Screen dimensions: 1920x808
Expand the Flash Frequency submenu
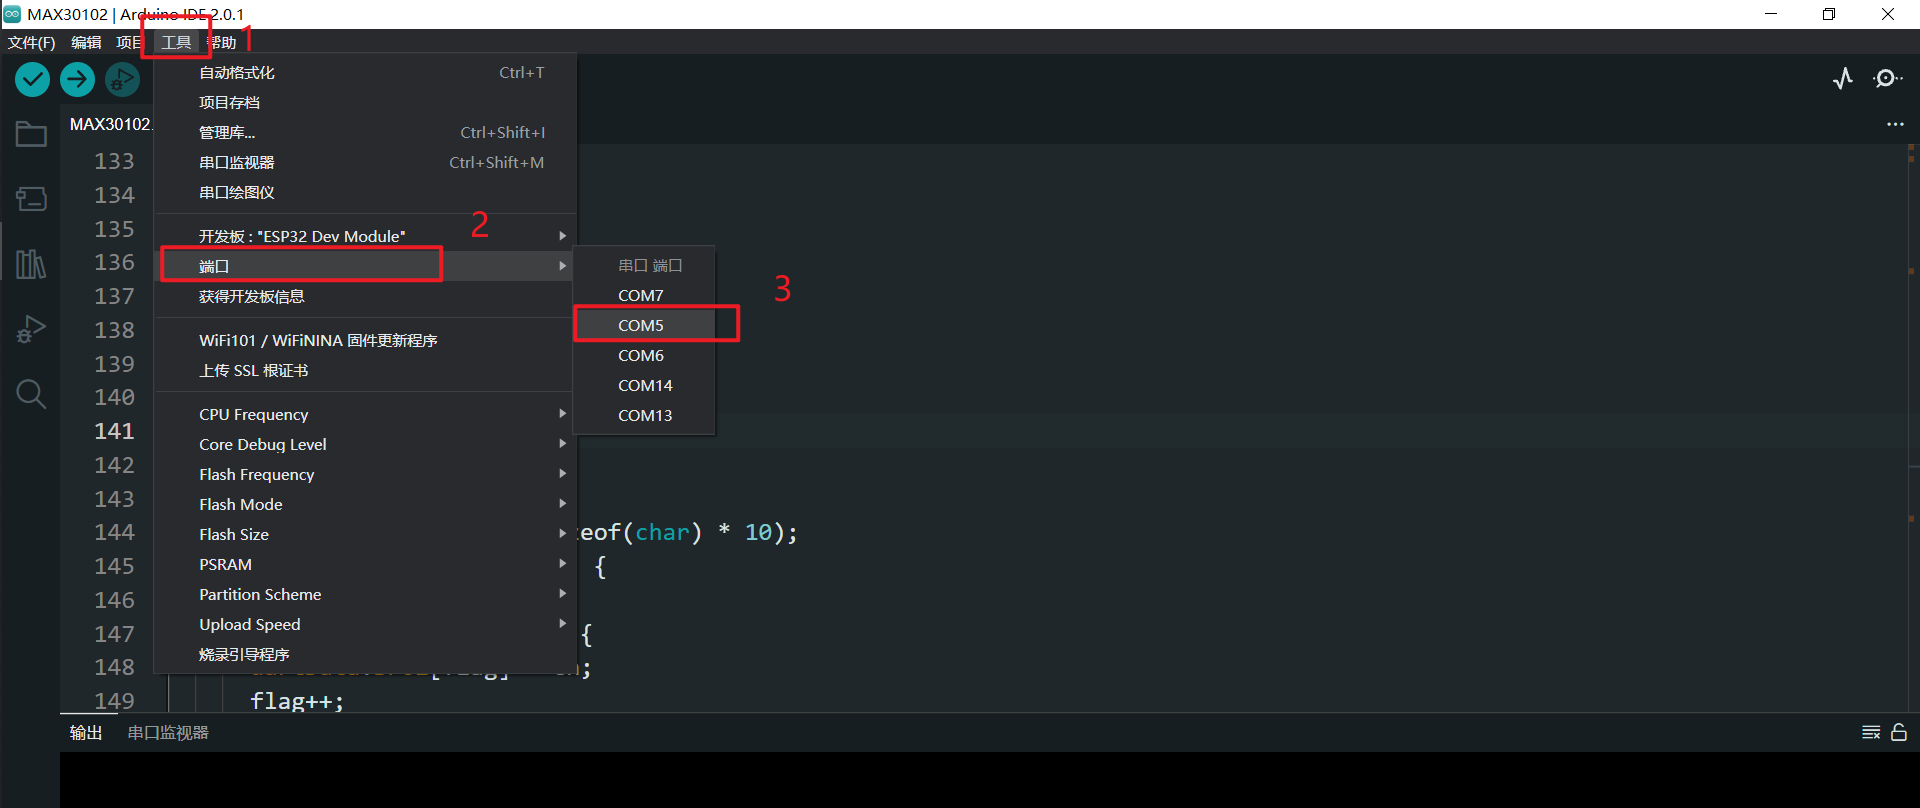pos(366,474)
